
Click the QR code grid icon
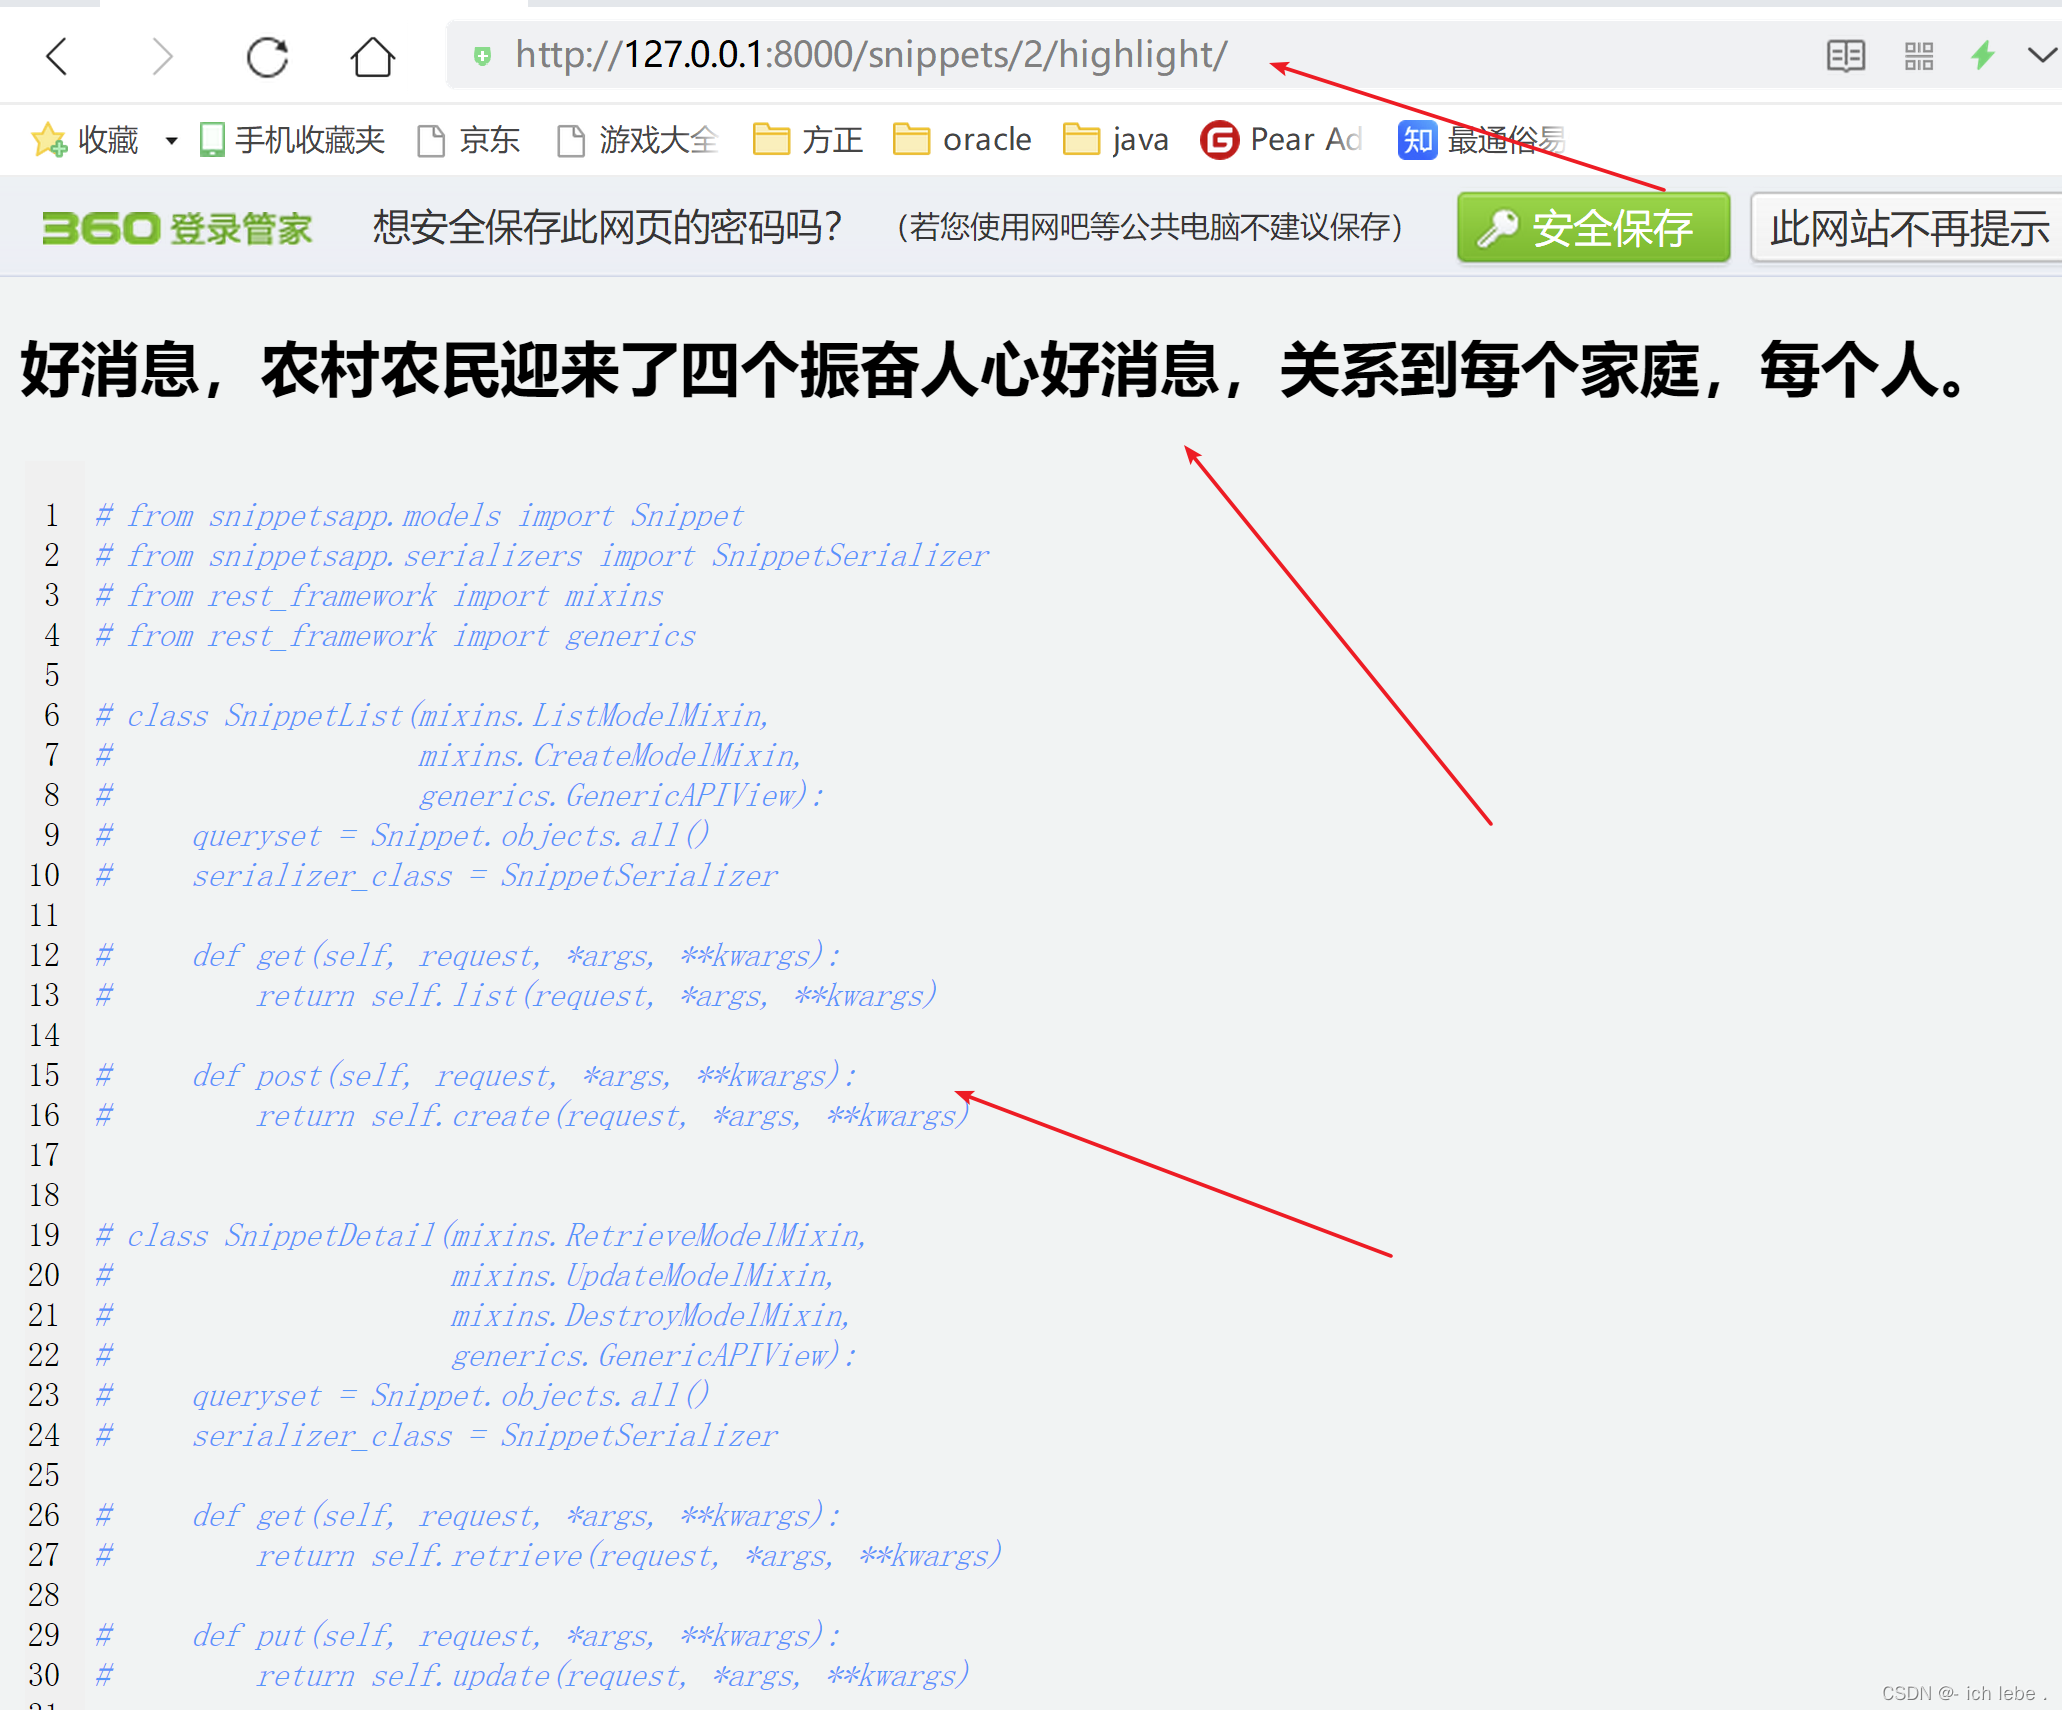(1918, 56)
